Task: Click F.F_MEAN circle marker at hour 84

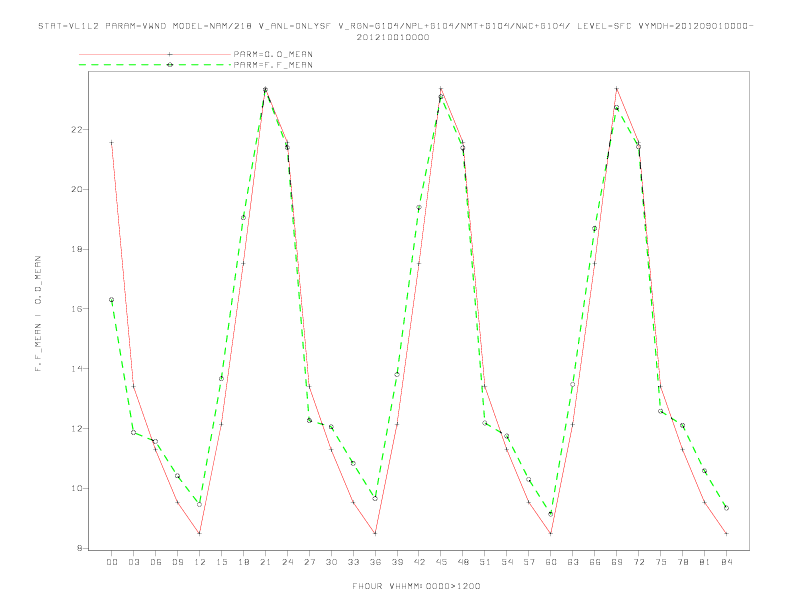Action: coord(726,508)
